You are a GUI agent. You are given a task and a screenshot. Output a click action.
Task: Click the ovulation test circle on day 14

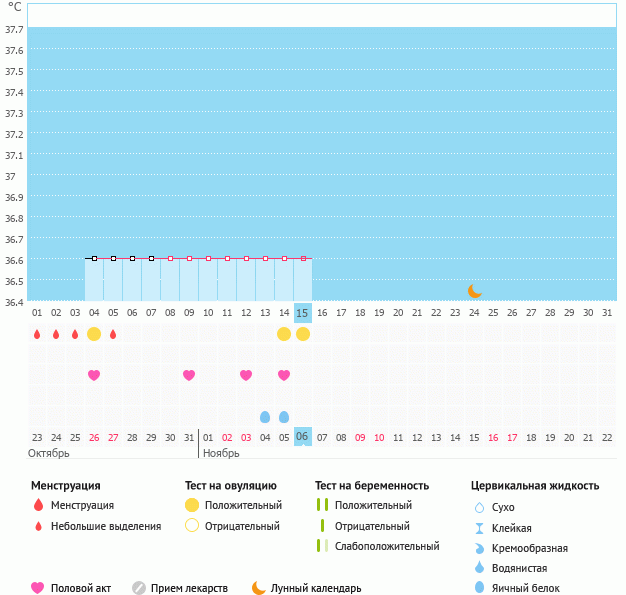click(284, 334)
